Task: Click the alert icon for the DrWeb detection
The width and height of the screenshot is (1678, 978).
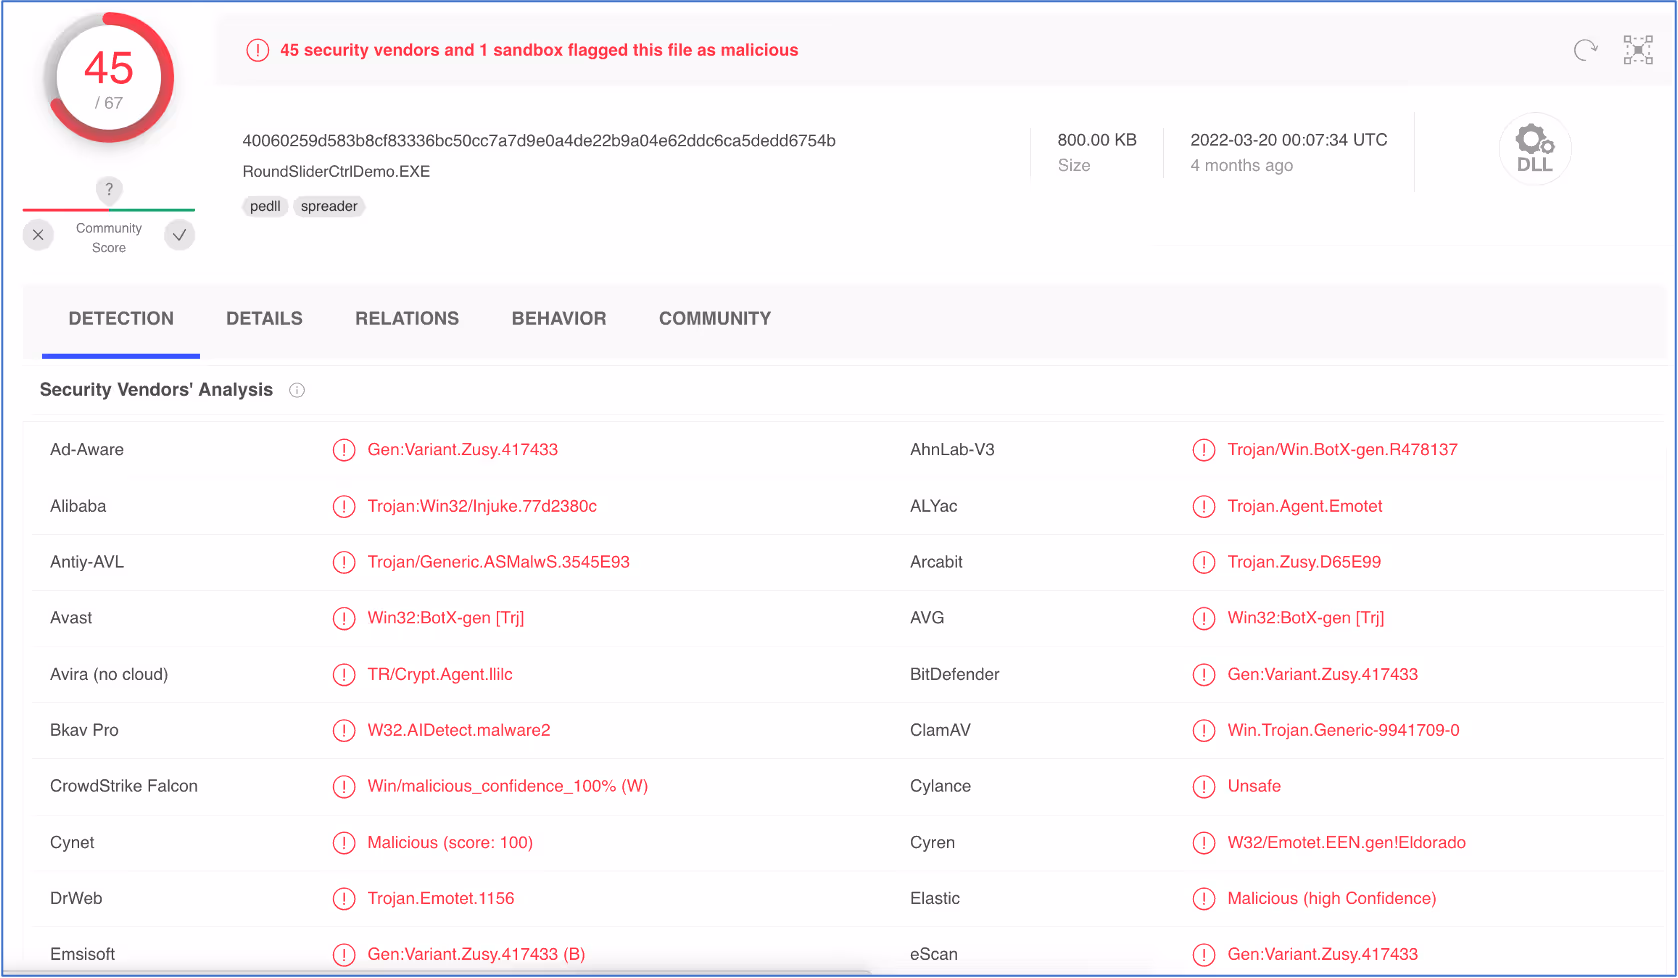Action: click(344, 898)
